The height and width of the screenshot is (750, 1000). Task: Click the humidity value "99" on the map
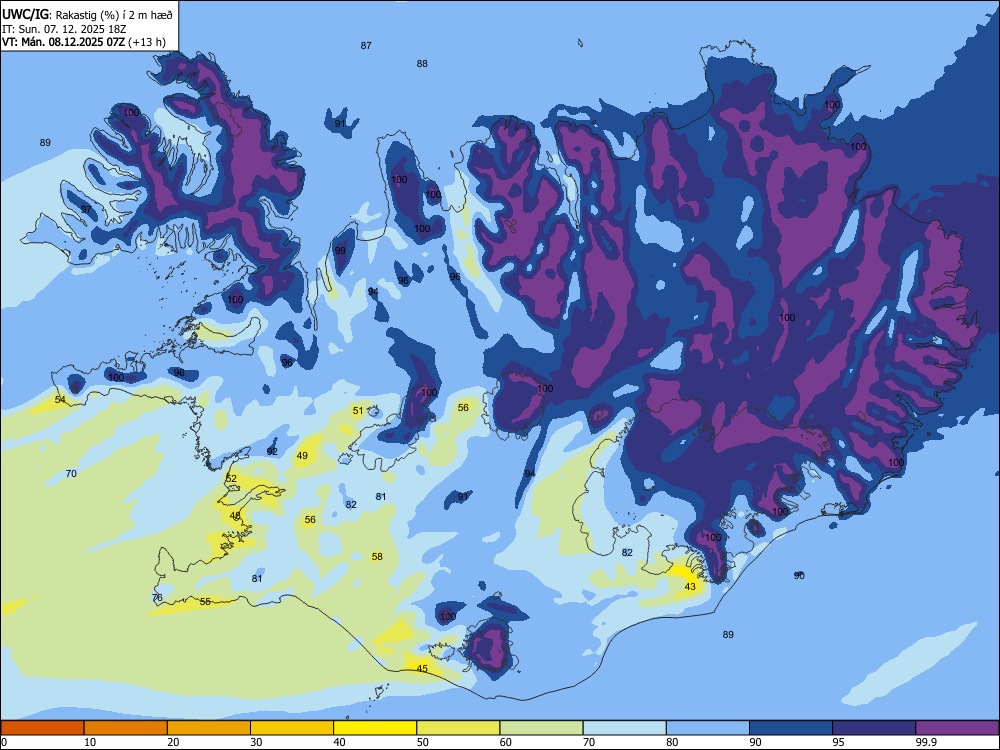341,250
